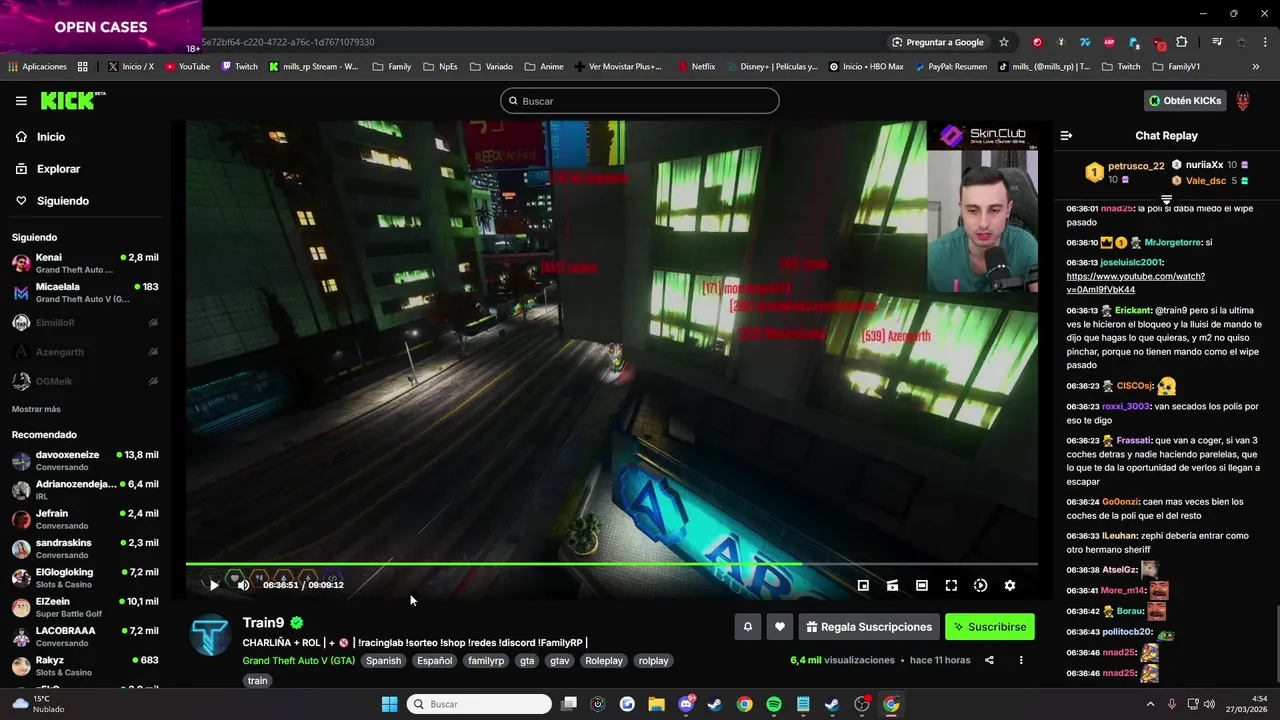Open Task View on the taskbar
Viewport: 1280px width, 720px height.
point(569,704)
